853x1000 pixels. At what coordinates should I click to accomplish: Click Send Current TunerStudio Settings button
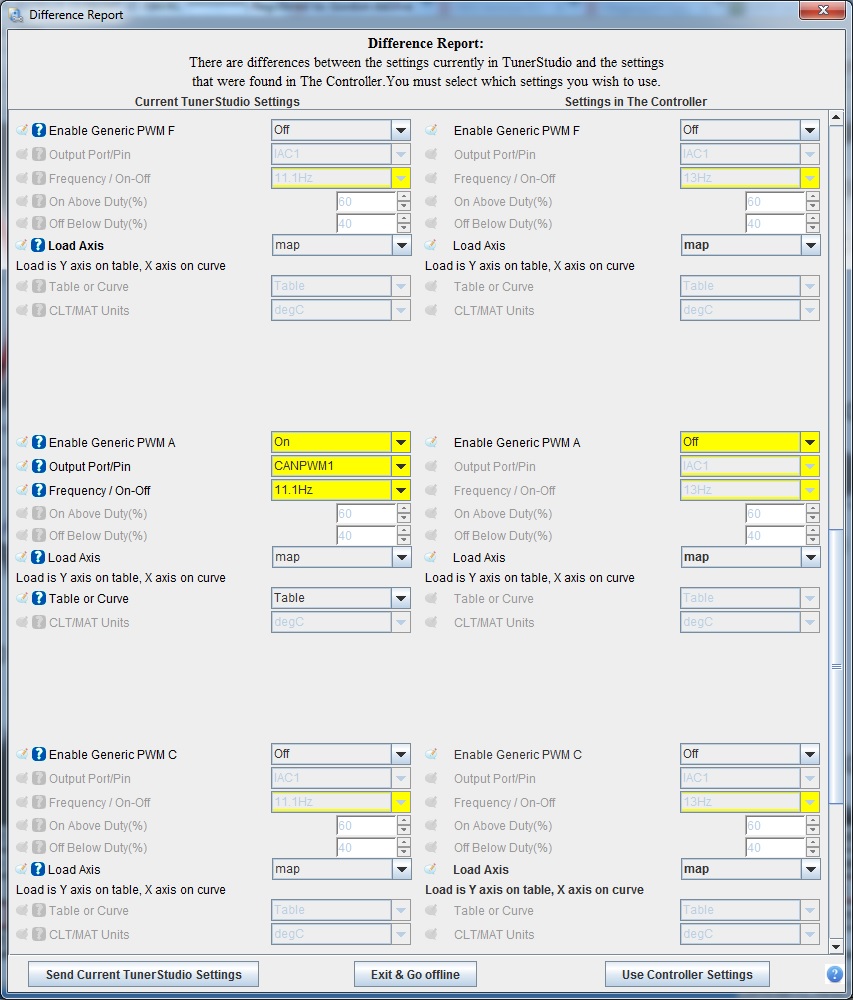[143, 974]
